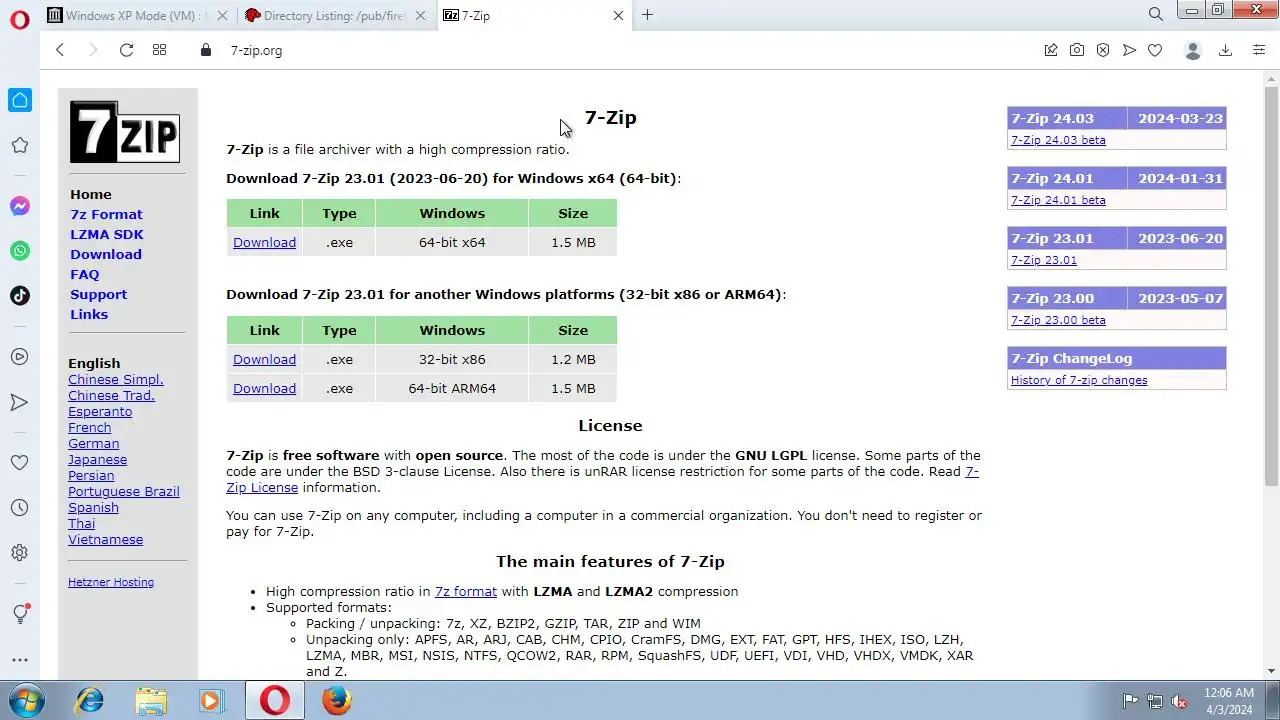Image resolution: width=1280 pixels, height=720 pixels.
Task: Open the Hetzner Hosting link
Action: [x=111, y=582]
